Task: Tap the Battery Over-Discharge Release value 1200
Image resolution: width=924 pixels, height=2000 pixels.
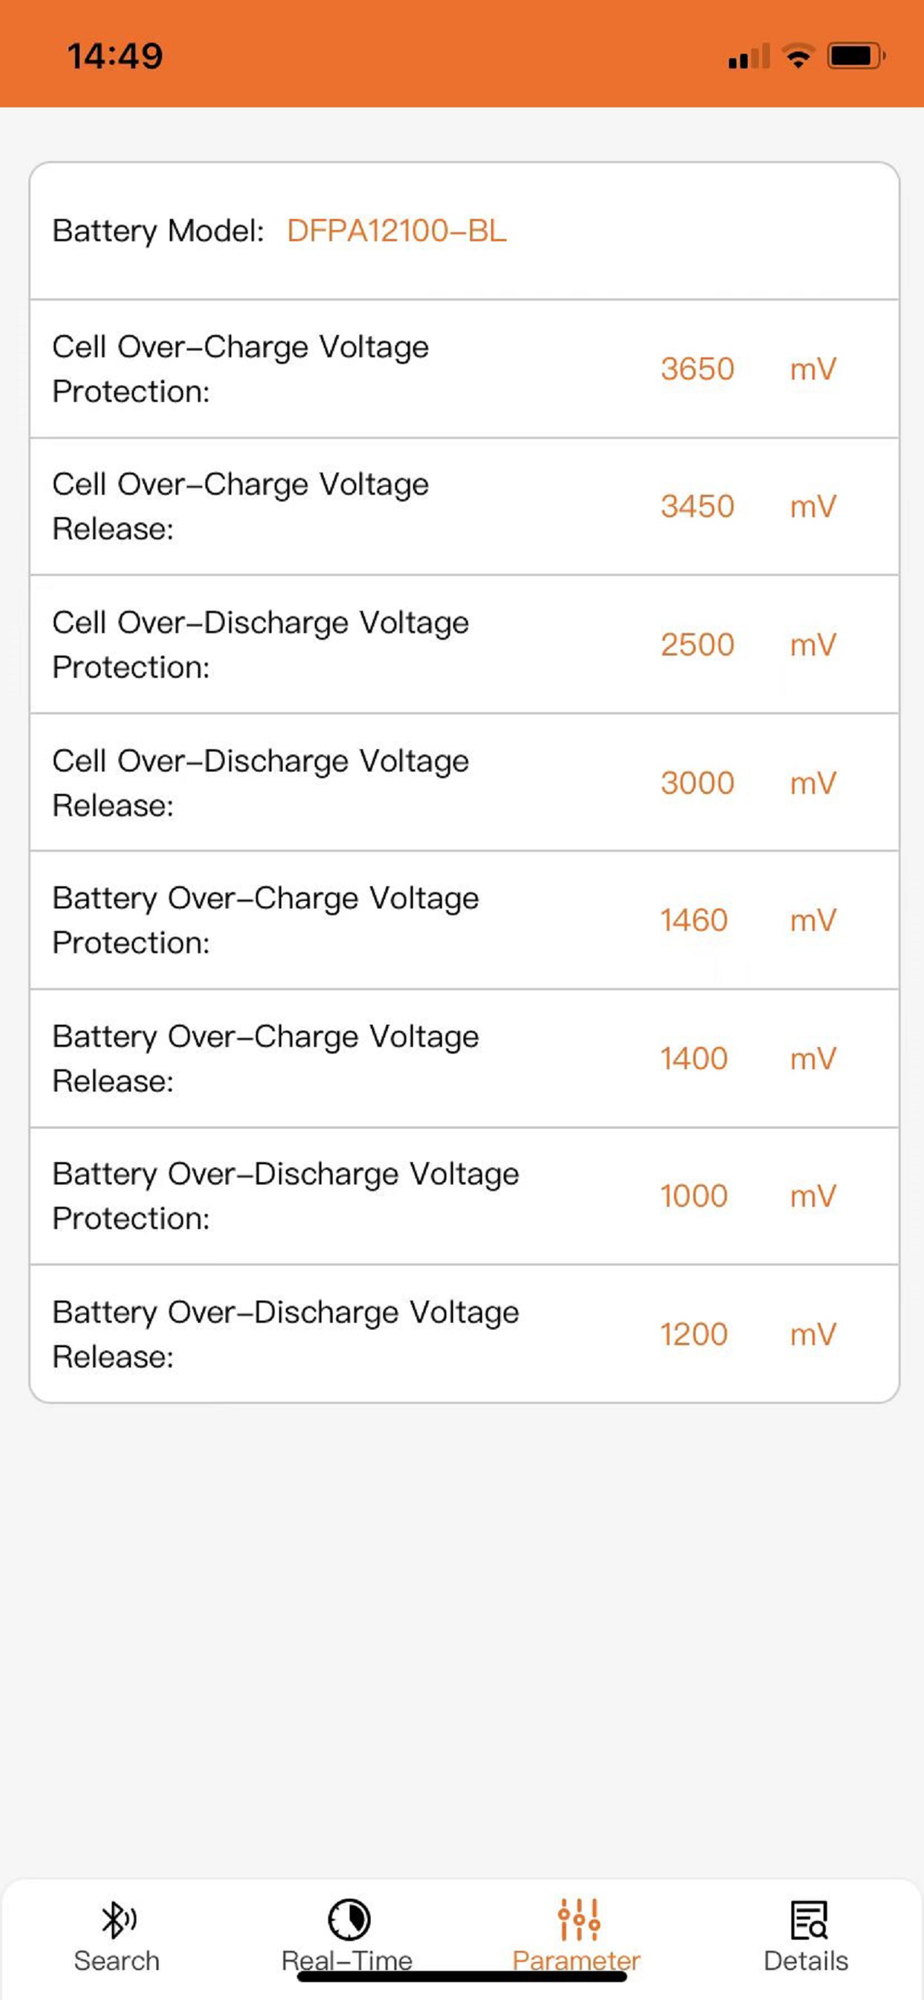Action: coord(694,1334)
